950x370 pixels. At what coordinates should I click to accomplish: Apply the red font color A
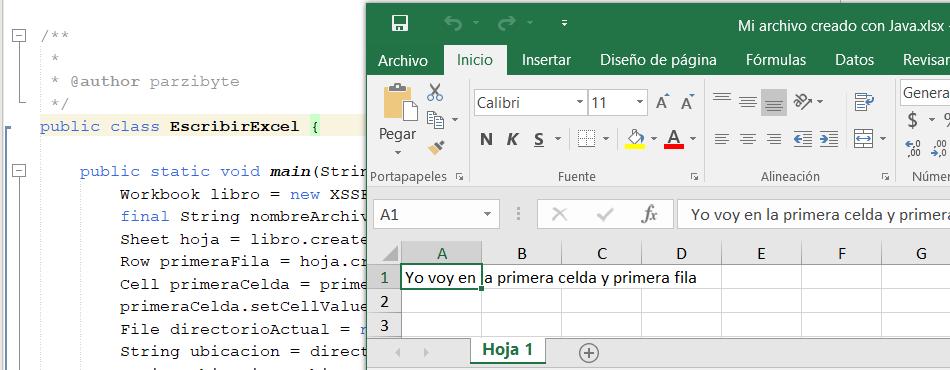click(674, 139)
